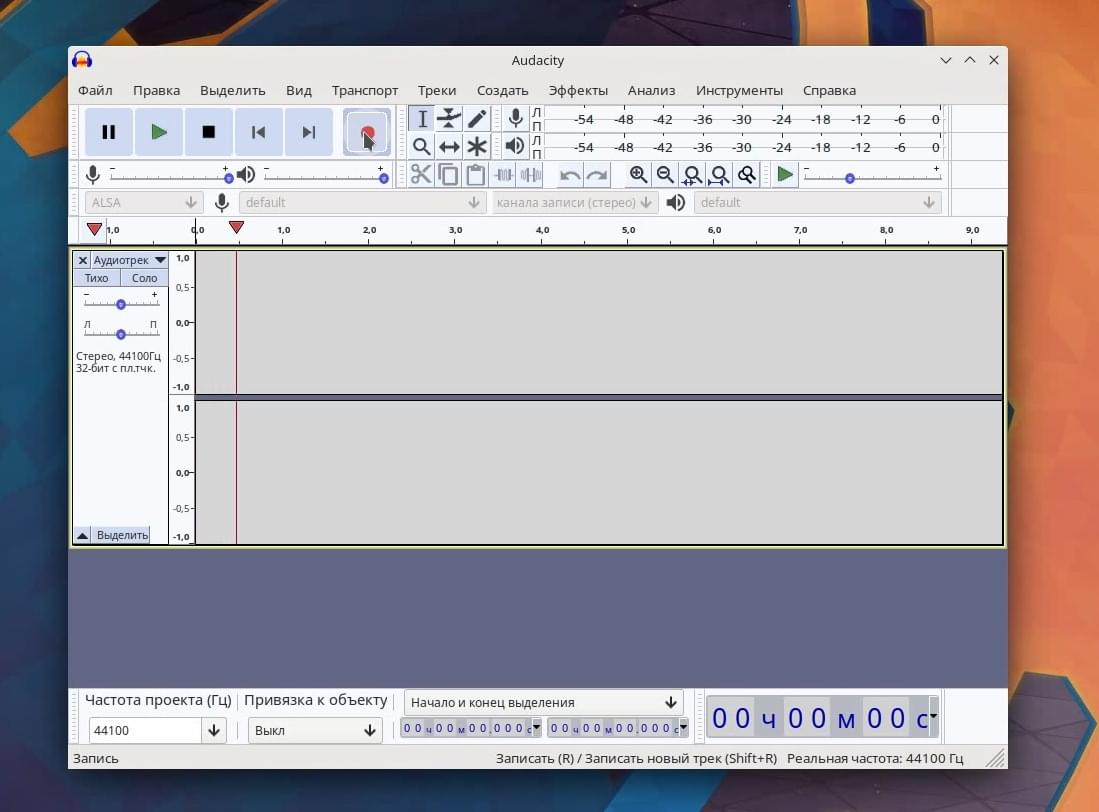Screen dimensions: 1099x812
Task: Adjust the track pan Л/П slider handle
Action: pyautogui.click(x=121, y=334)
